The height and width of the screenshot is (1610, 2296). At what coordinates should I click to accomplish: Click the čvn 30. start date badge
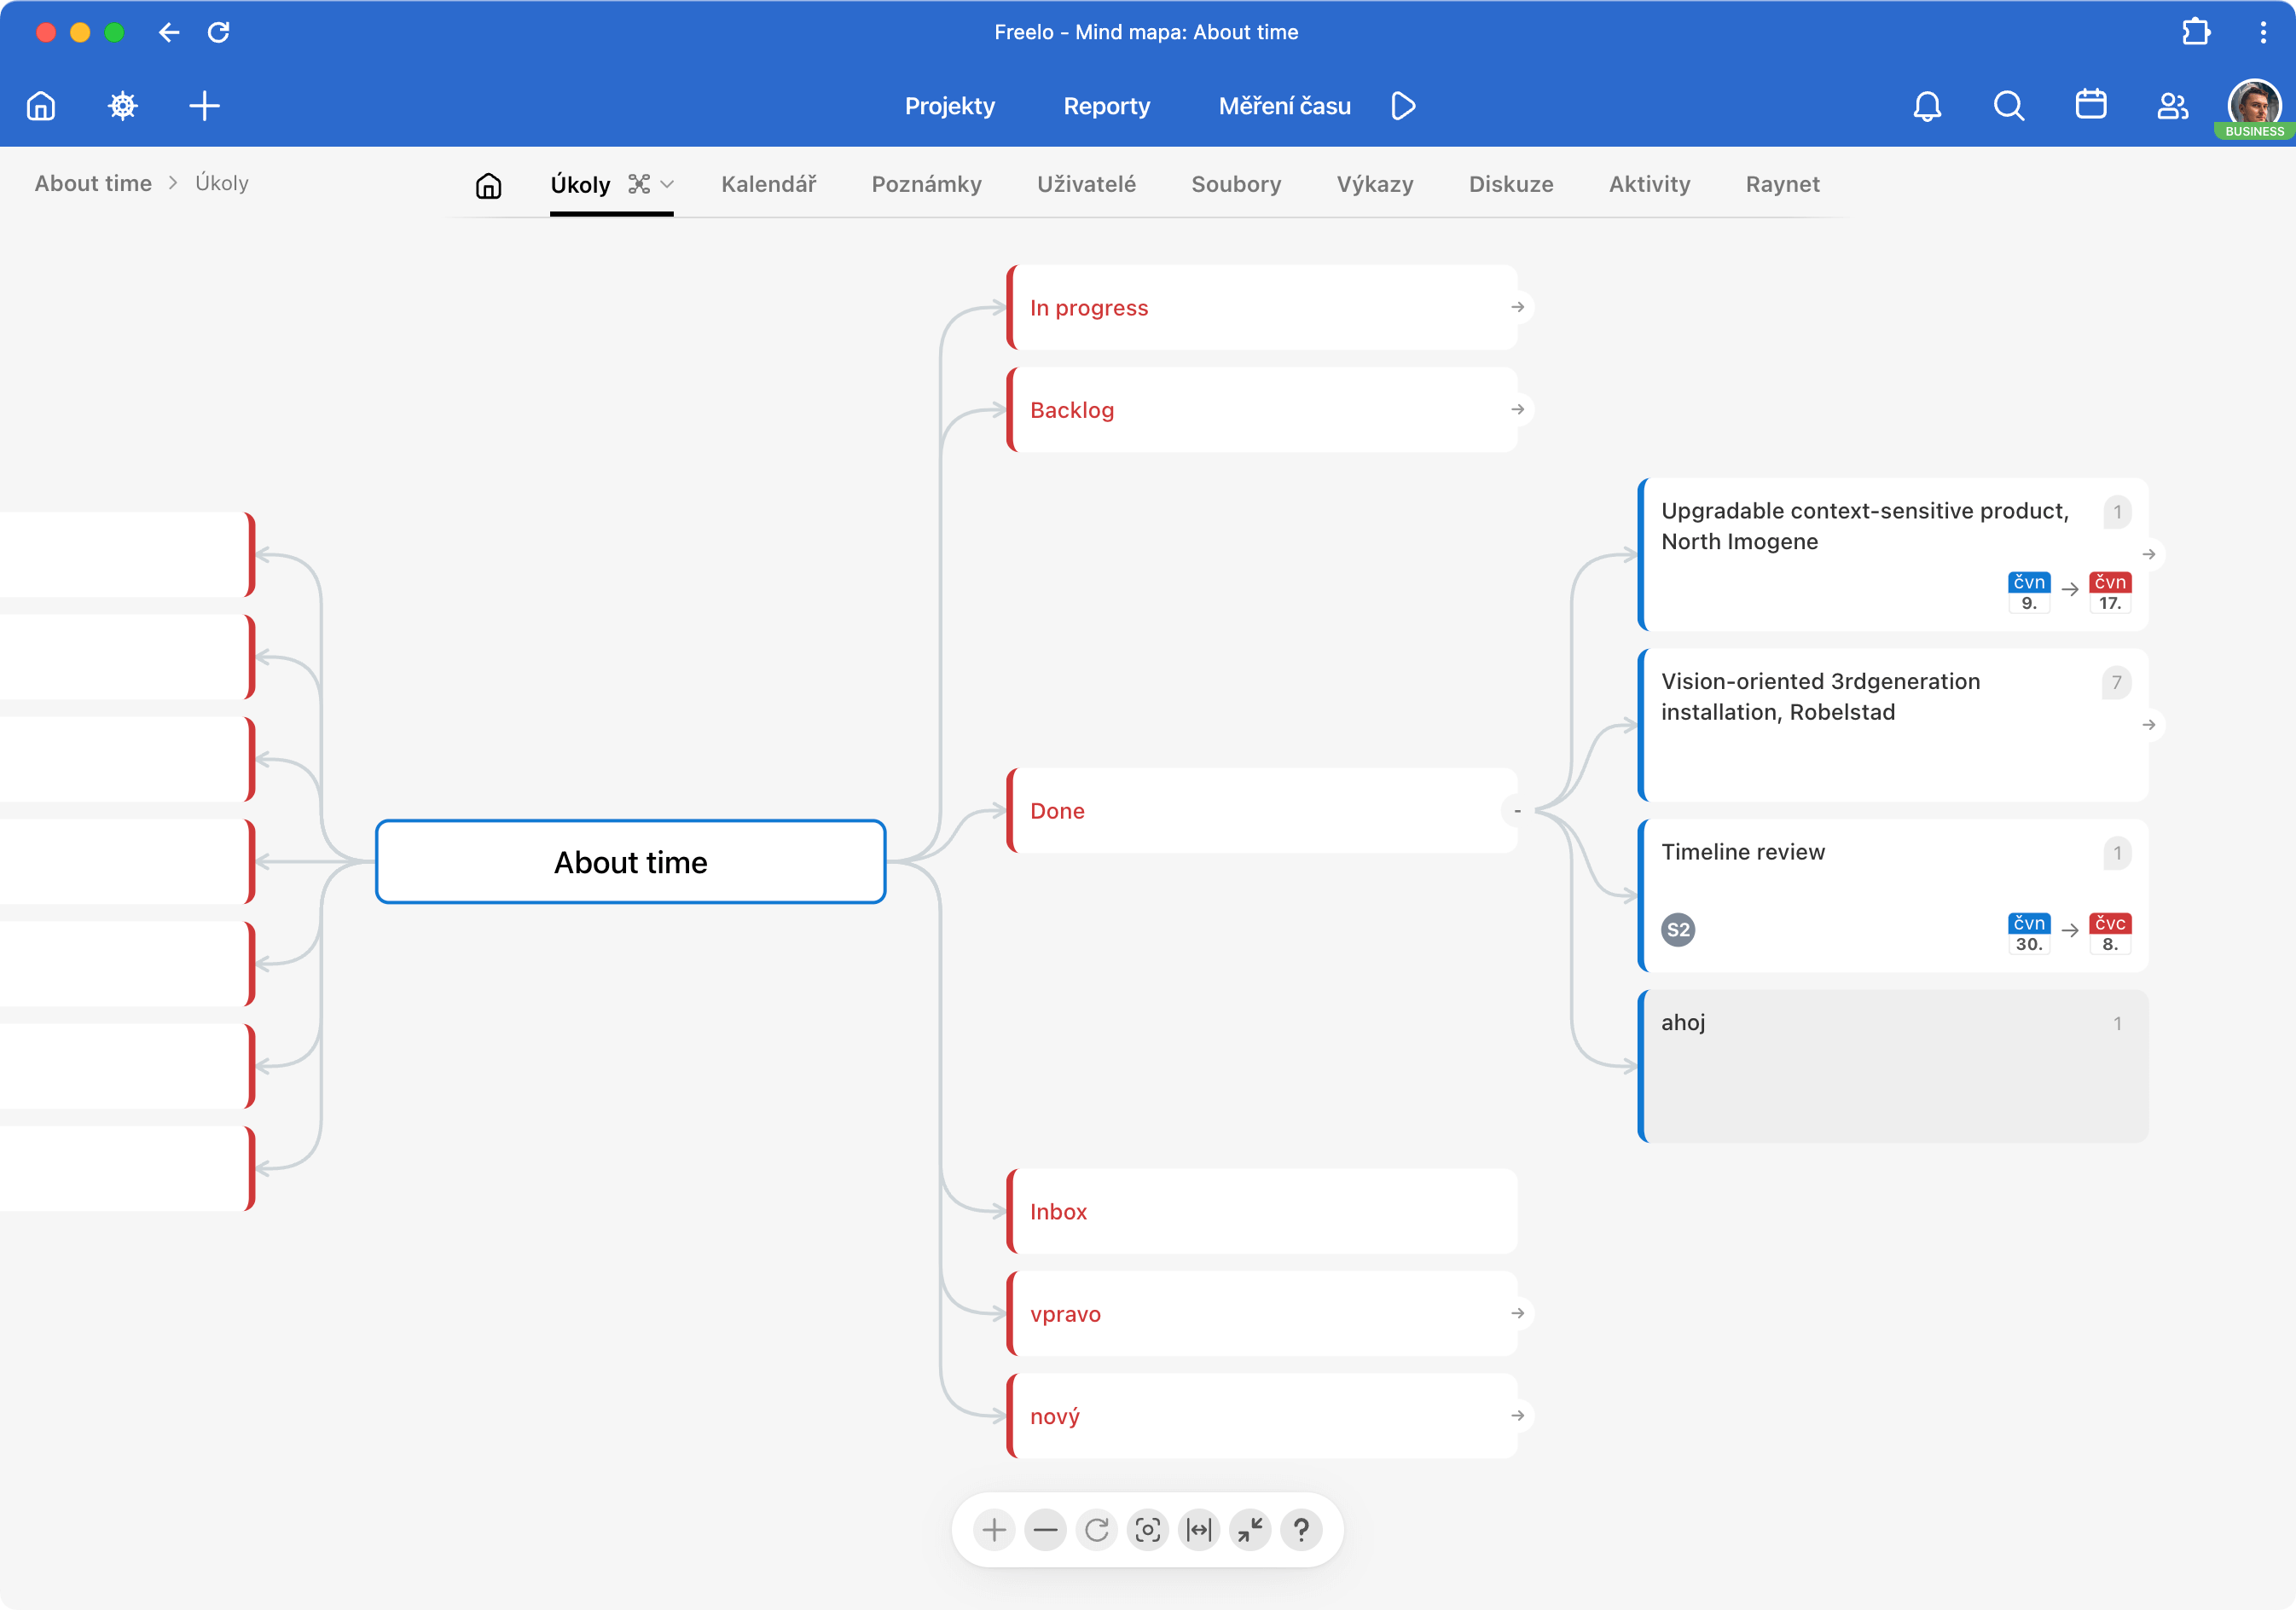(2028, 933)
